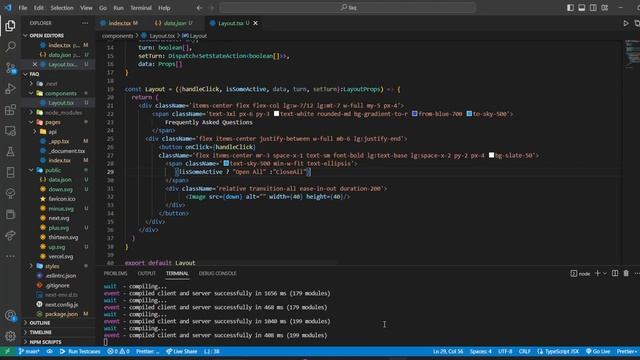640x360 pixels.
Task: Close Layout.tsx in Open Editors list
Action: coord(35,64)
